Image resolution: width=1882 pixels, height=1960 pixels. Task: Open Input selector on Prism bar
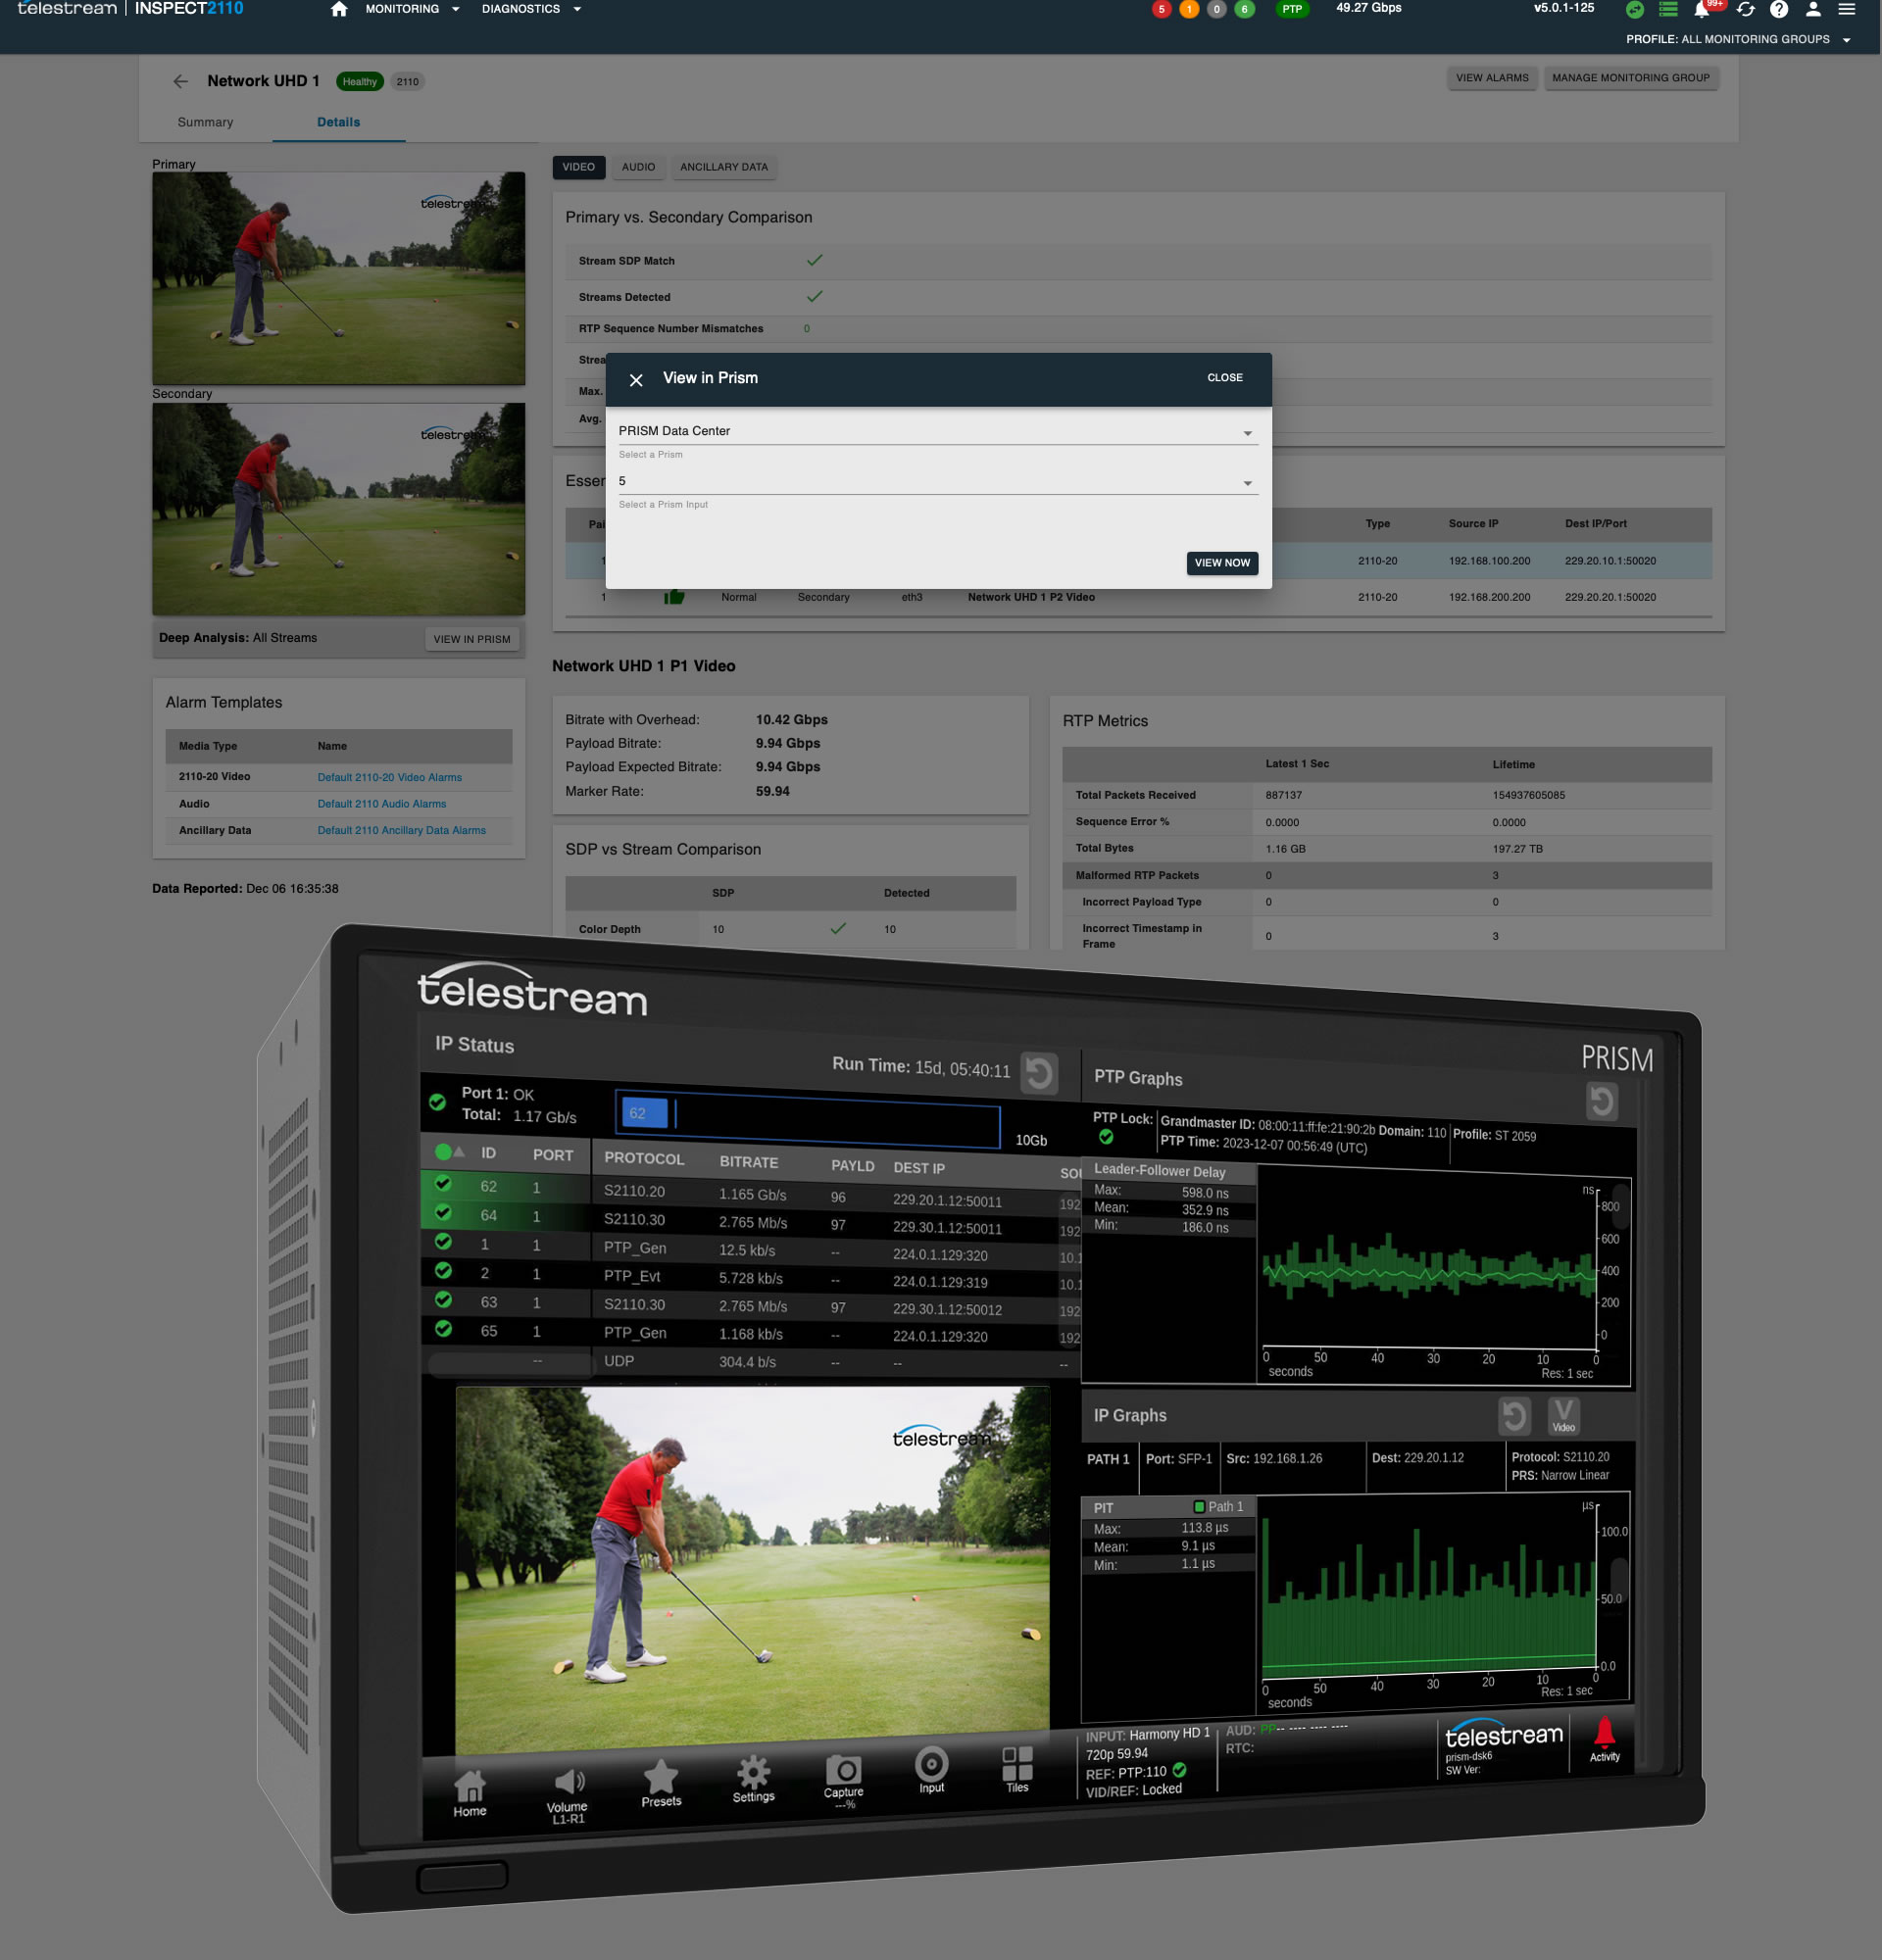tap(932, 1770)
